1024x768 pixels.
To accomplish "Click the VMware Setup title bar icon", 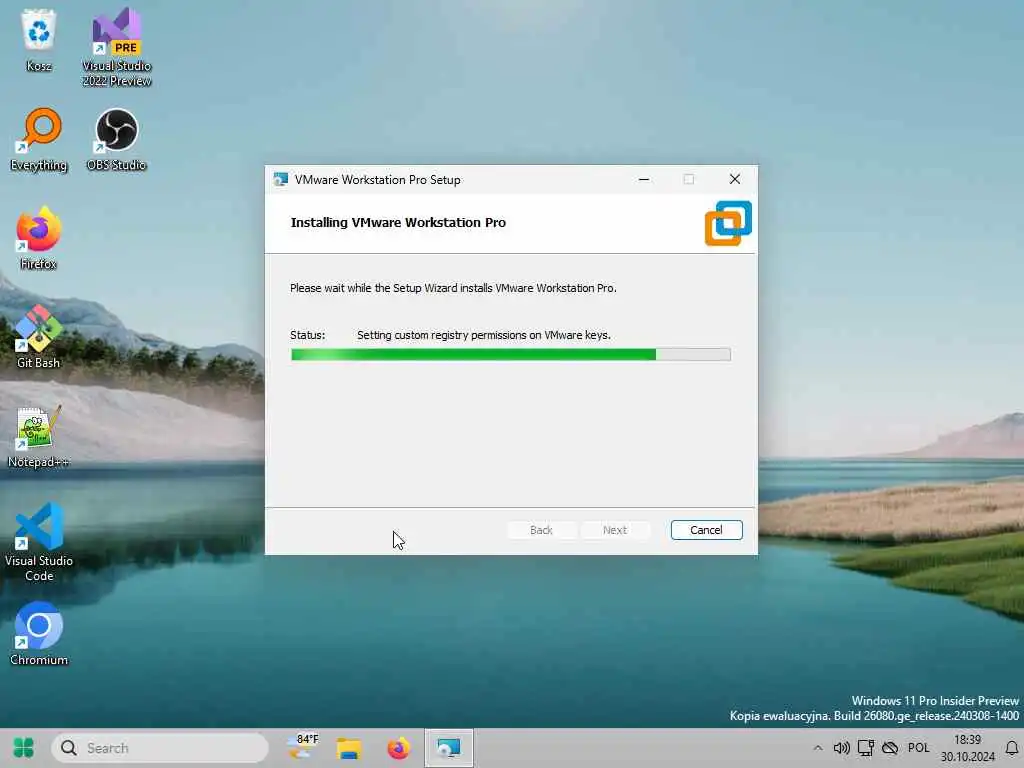I will tap(281, 180).
